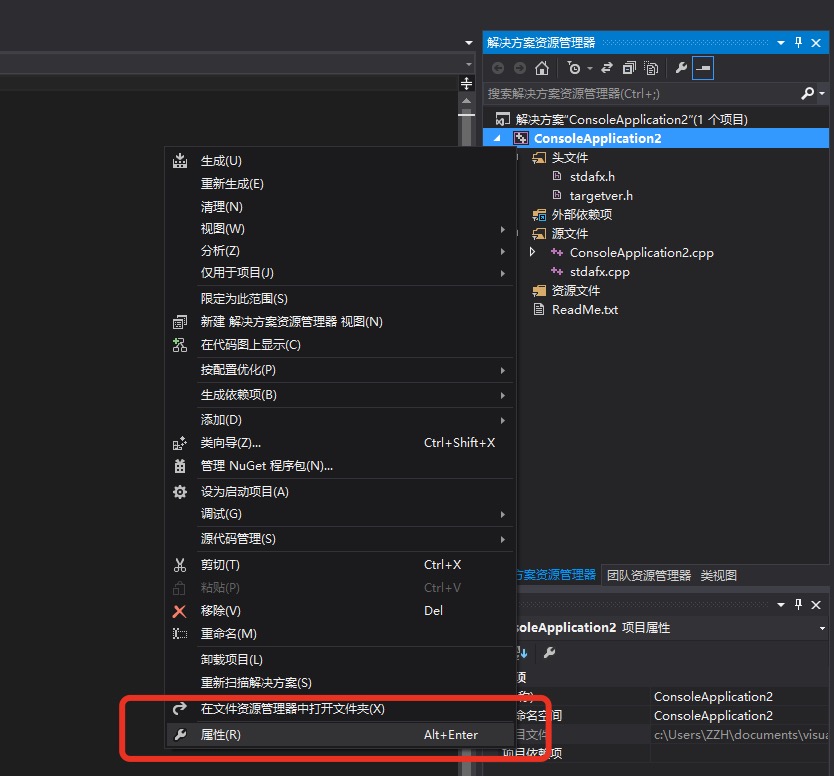Click the Solution Explorer search field
The height and width of the screenshot is (776, 834).
tap(641, 94)
